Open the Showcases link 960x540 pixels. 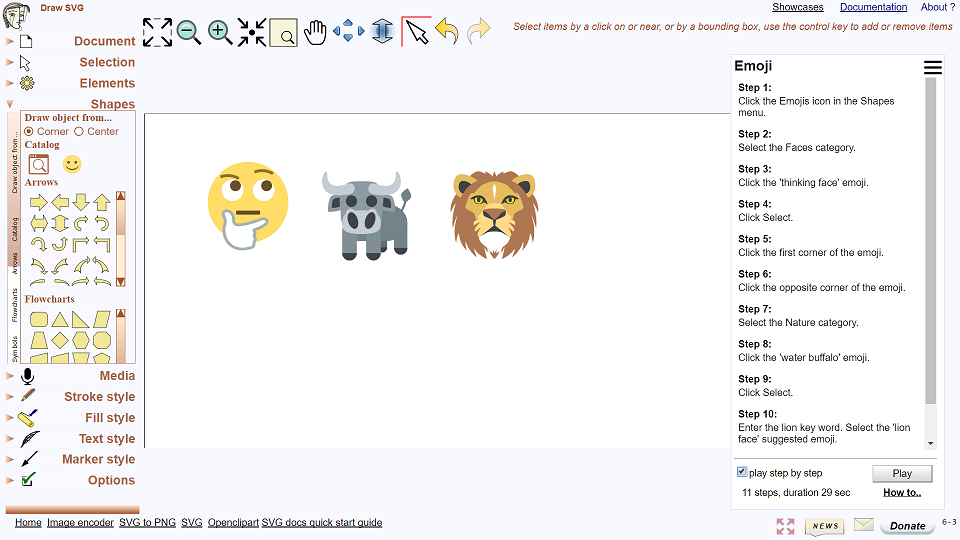point(798,7)
